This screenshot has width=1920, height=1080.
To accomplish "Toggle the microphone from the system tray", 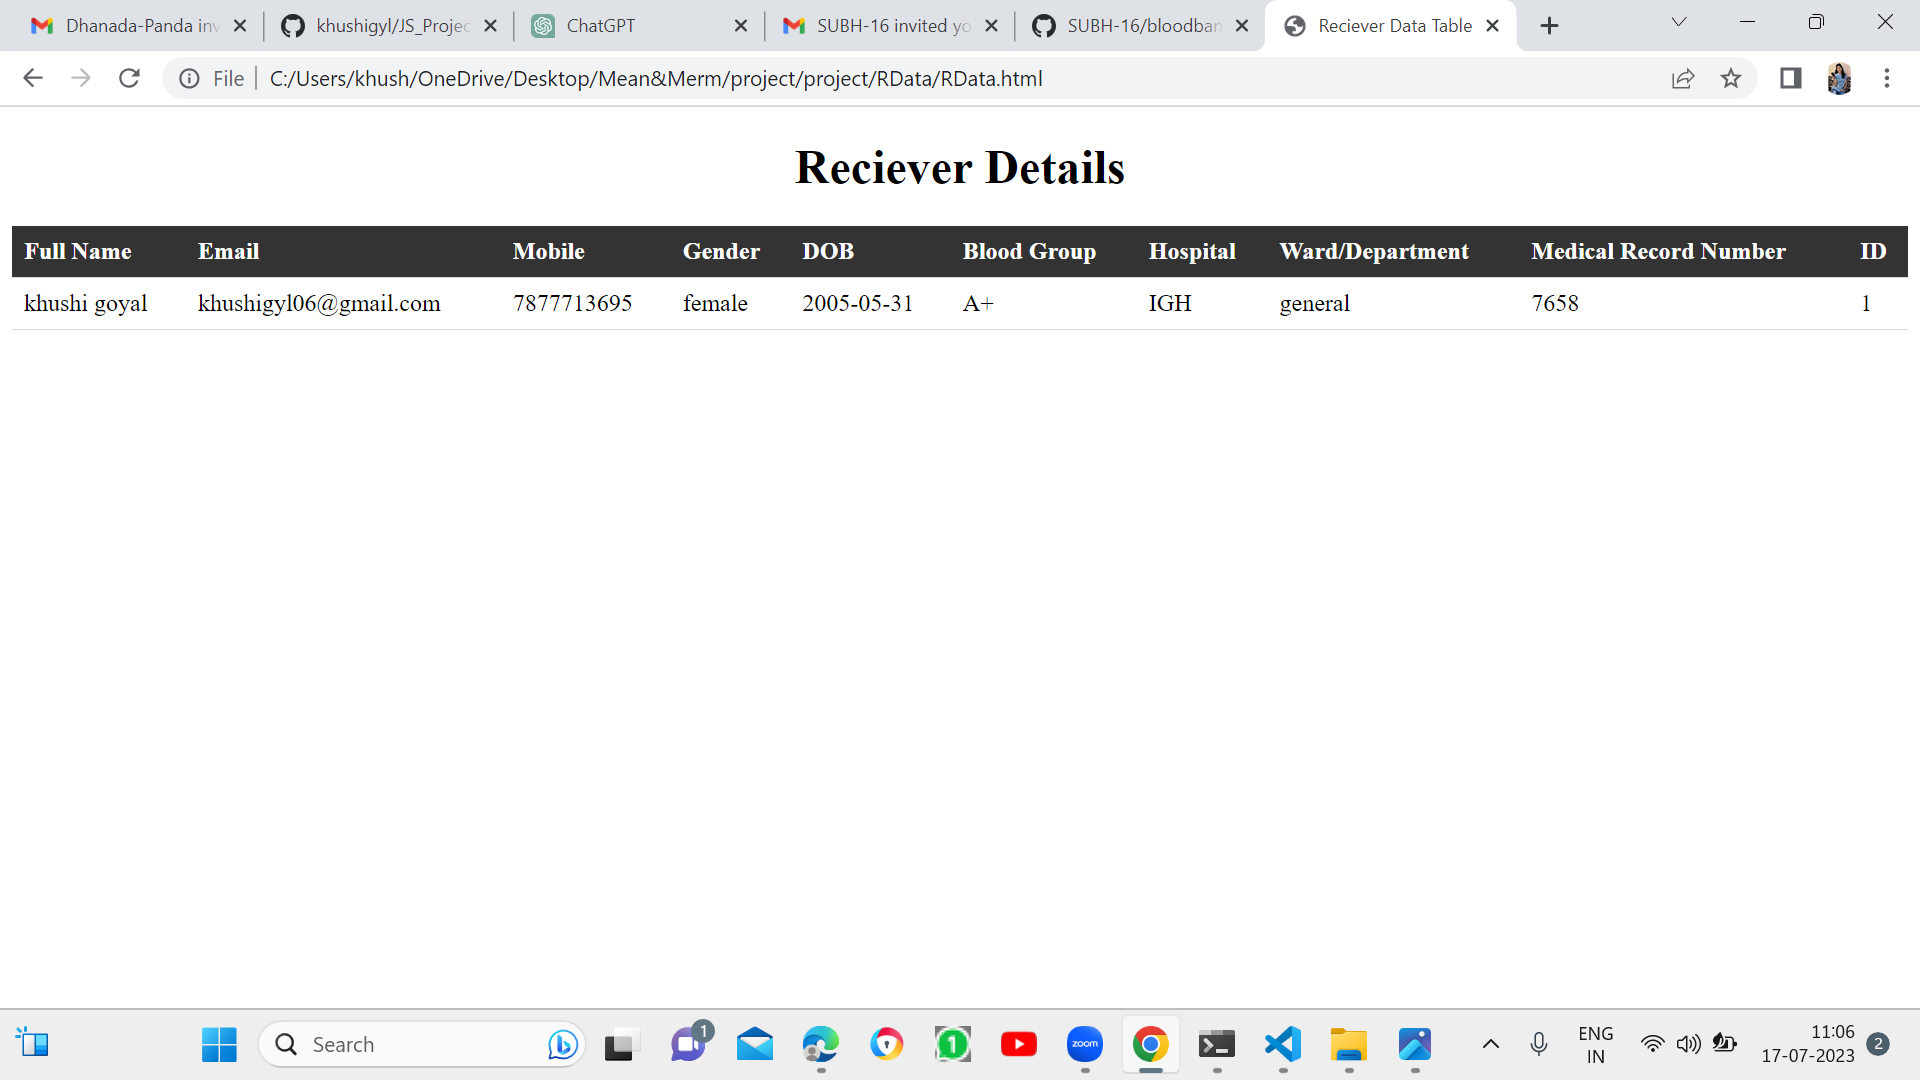I will (1538, 1044).
